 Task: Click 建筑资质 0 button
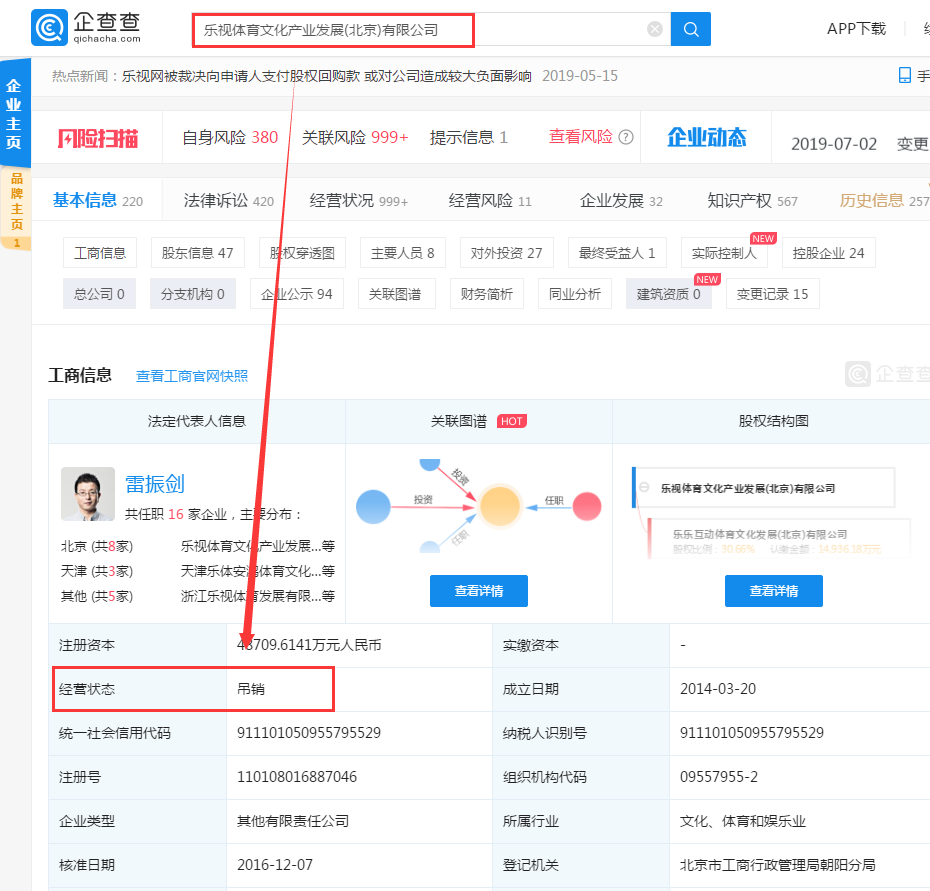(x=668, y=294)
